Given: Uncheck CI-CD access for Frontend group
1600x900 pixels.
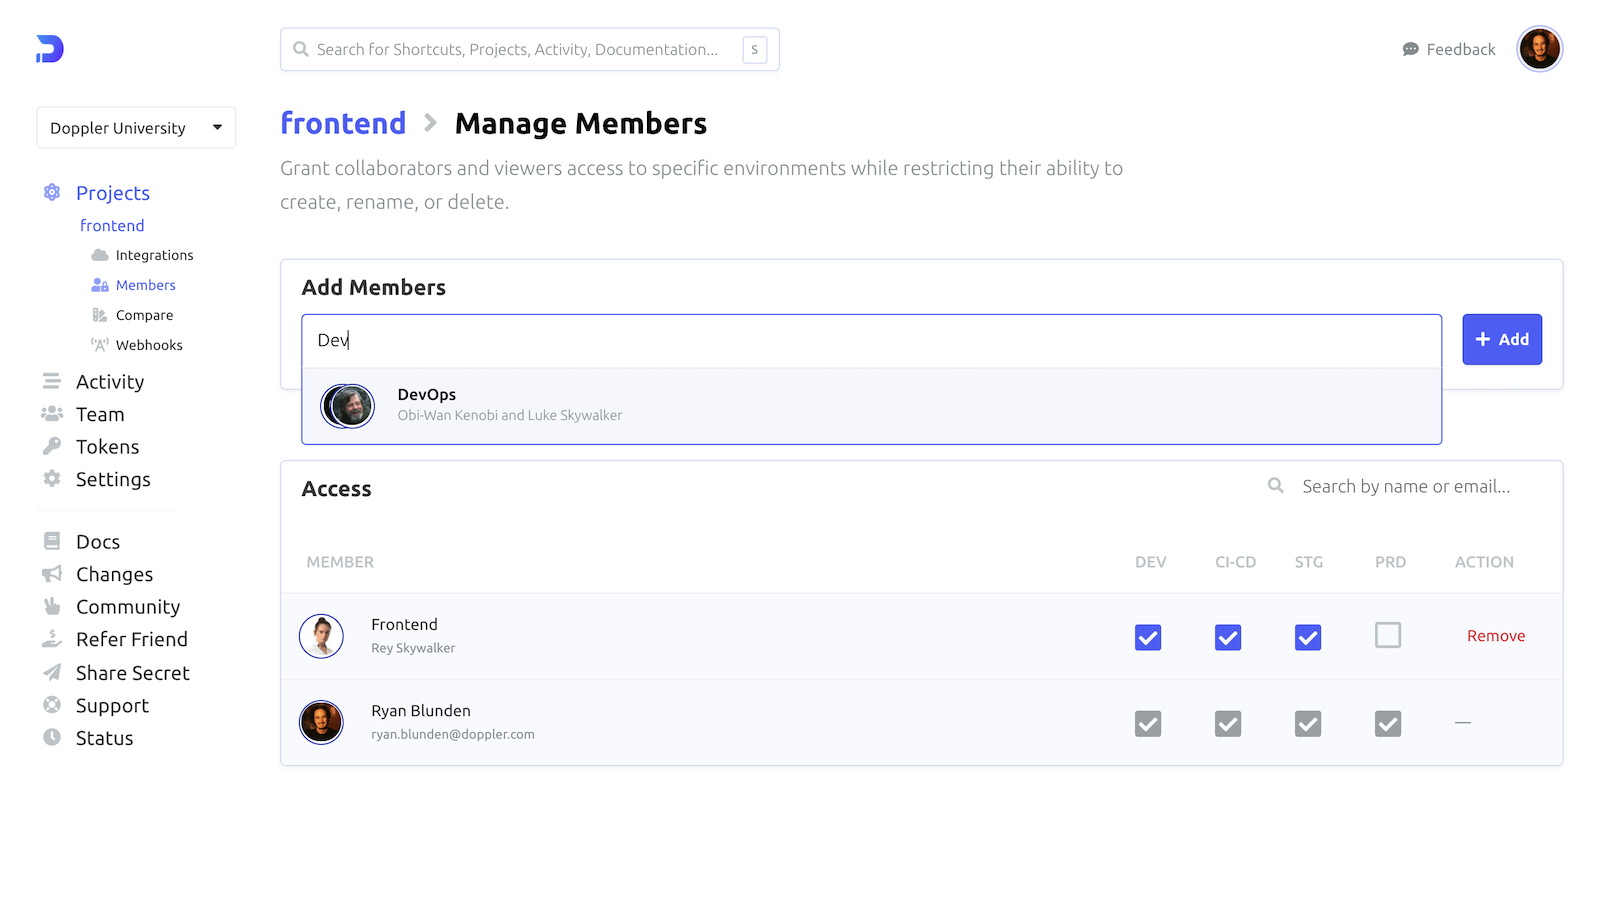Looking at the screenshot, I should 1228,637.
